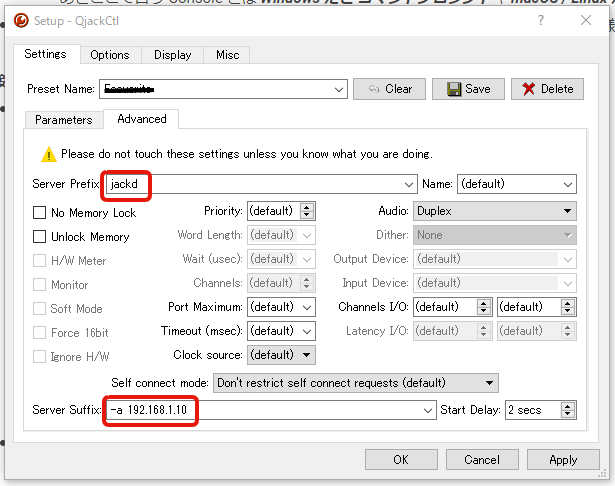Open the Dither None dropdown

pos(495,235)
